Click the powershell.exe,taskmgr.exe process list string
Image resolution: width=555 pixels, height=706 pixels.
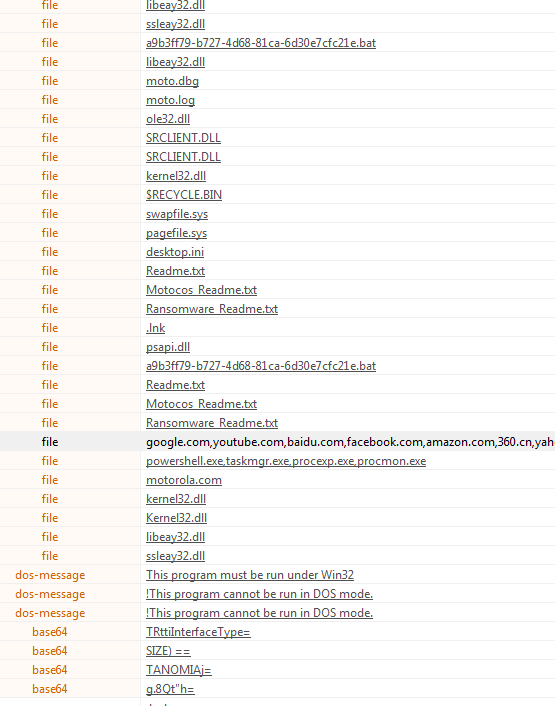286,461
